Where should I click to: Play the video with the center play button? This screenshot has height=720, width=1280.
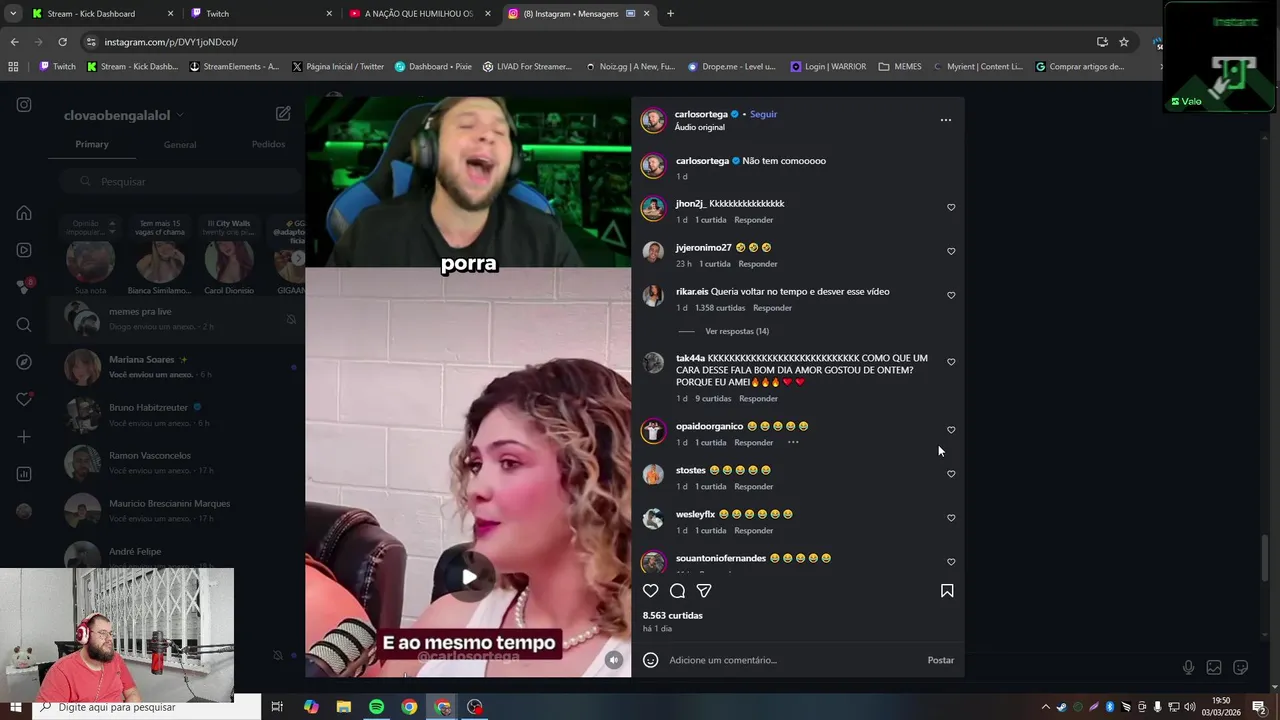[x=469, y=577]
